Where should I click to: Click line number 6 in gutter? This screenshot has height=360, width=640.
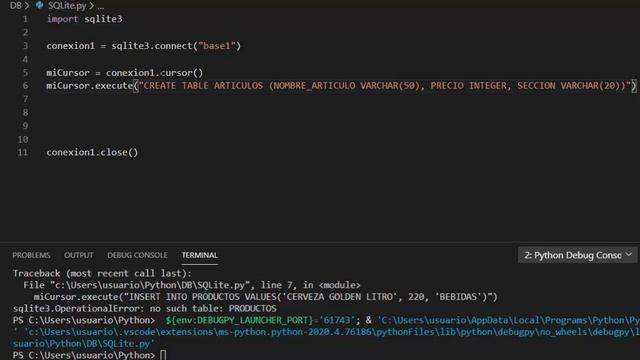pyautogui.click(x=25, y=86)
